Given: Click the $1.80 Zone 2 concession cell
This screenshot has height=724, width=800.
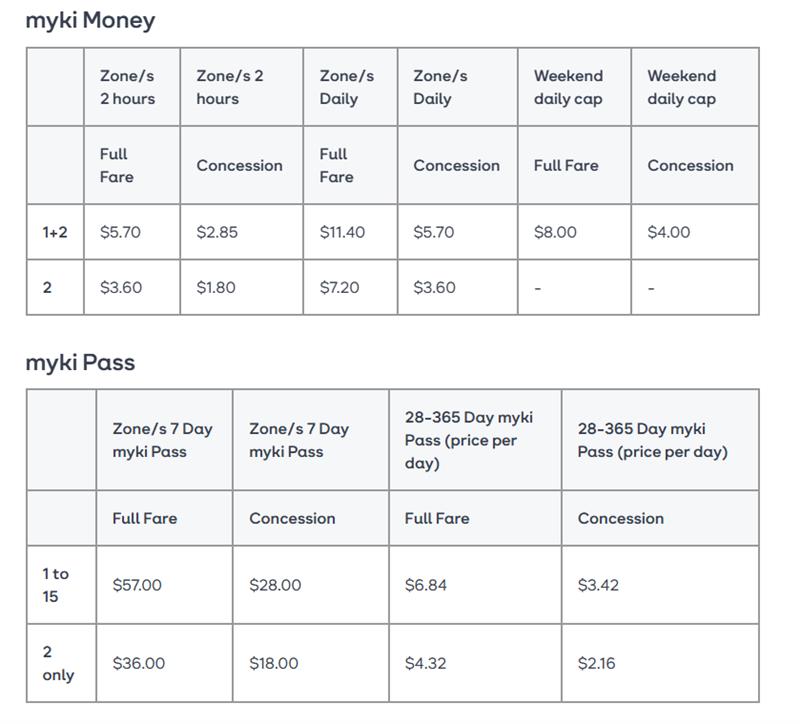Looking at the screenshot, I should pyautogui.click(x=216, y=287).
